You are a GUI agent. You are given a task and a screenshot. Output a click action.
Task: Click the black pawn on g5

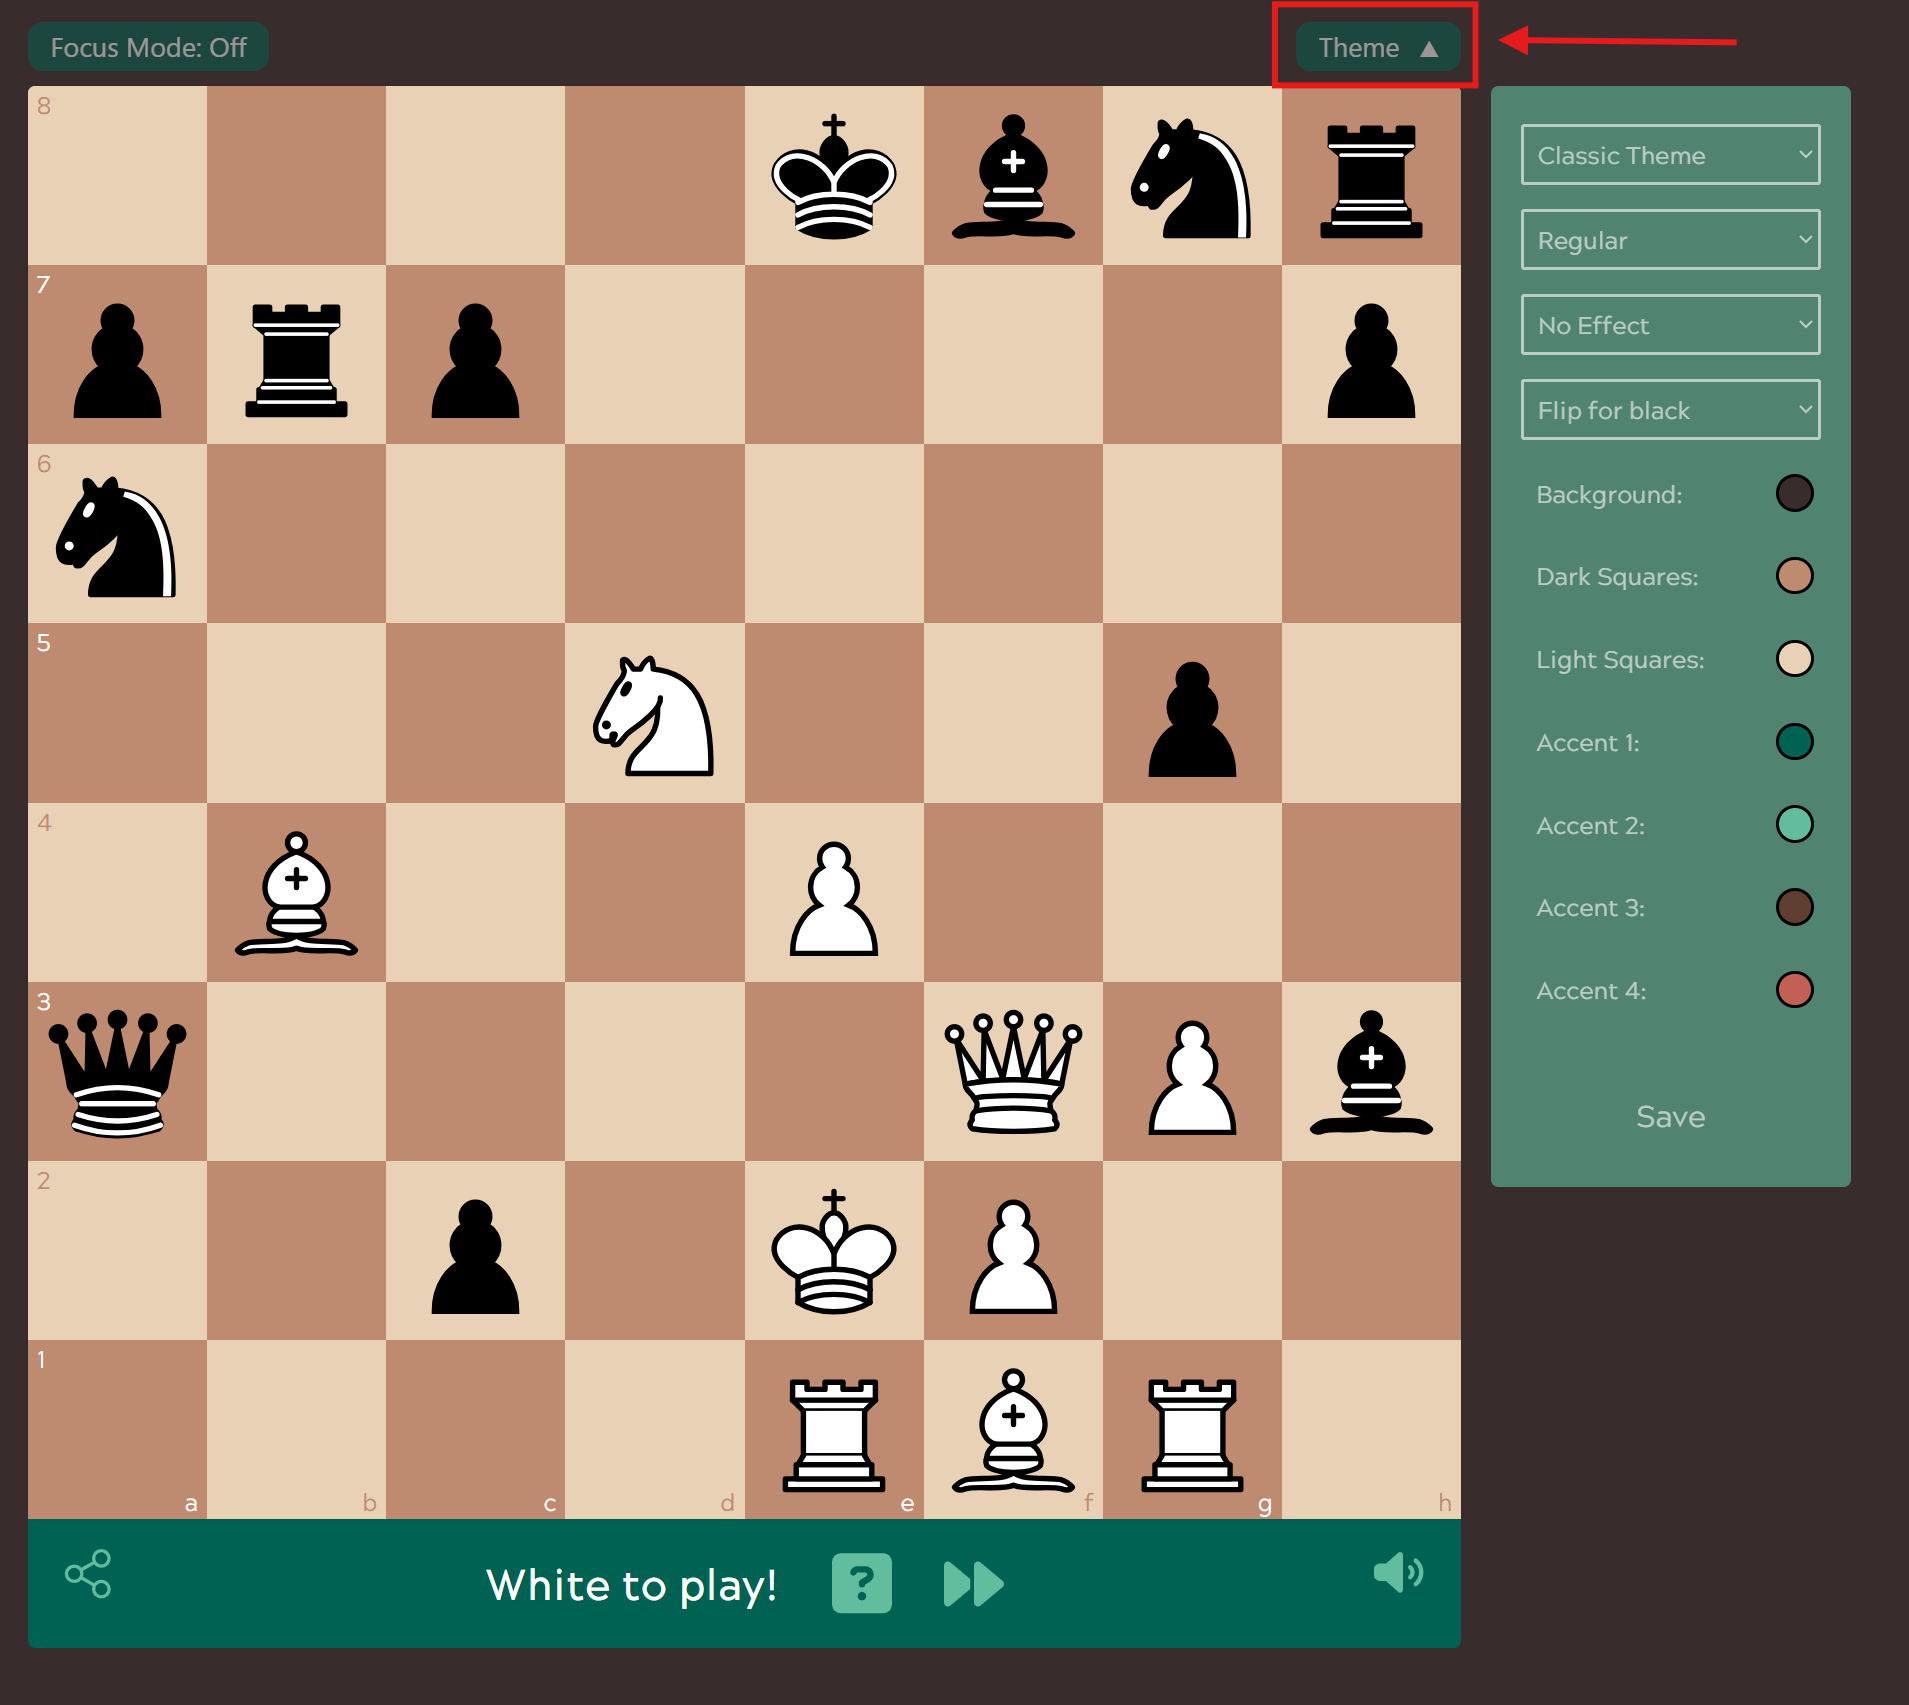1192,719
